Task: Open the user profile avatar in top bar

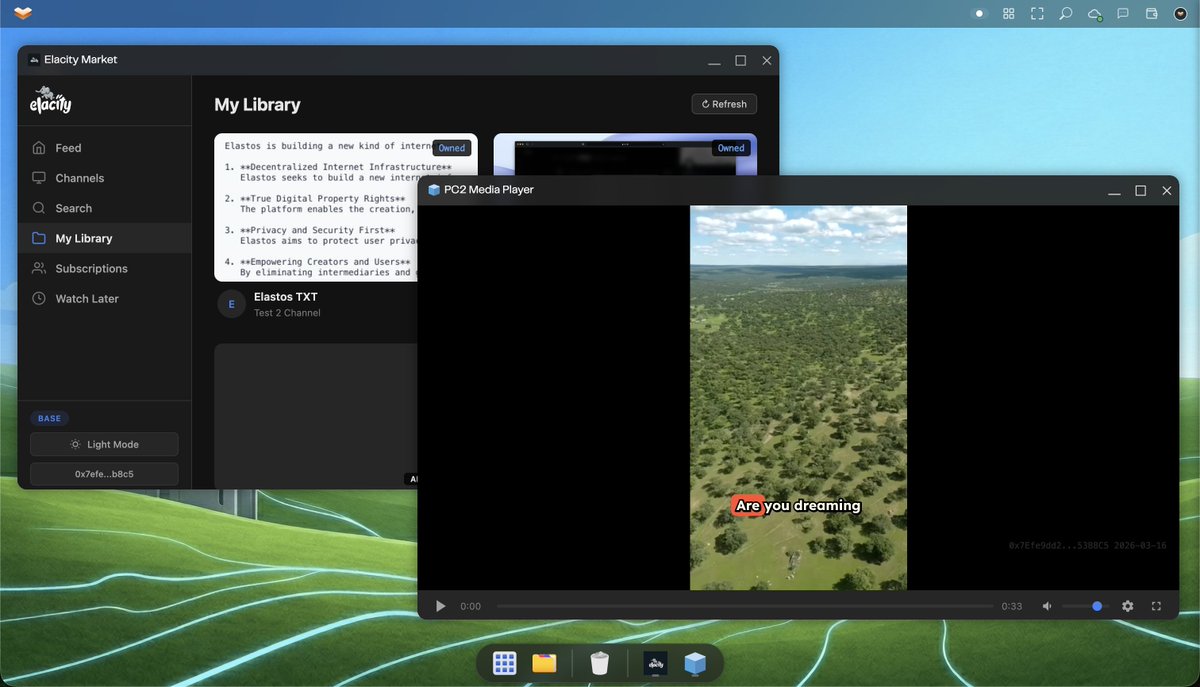Action: 1180,14
